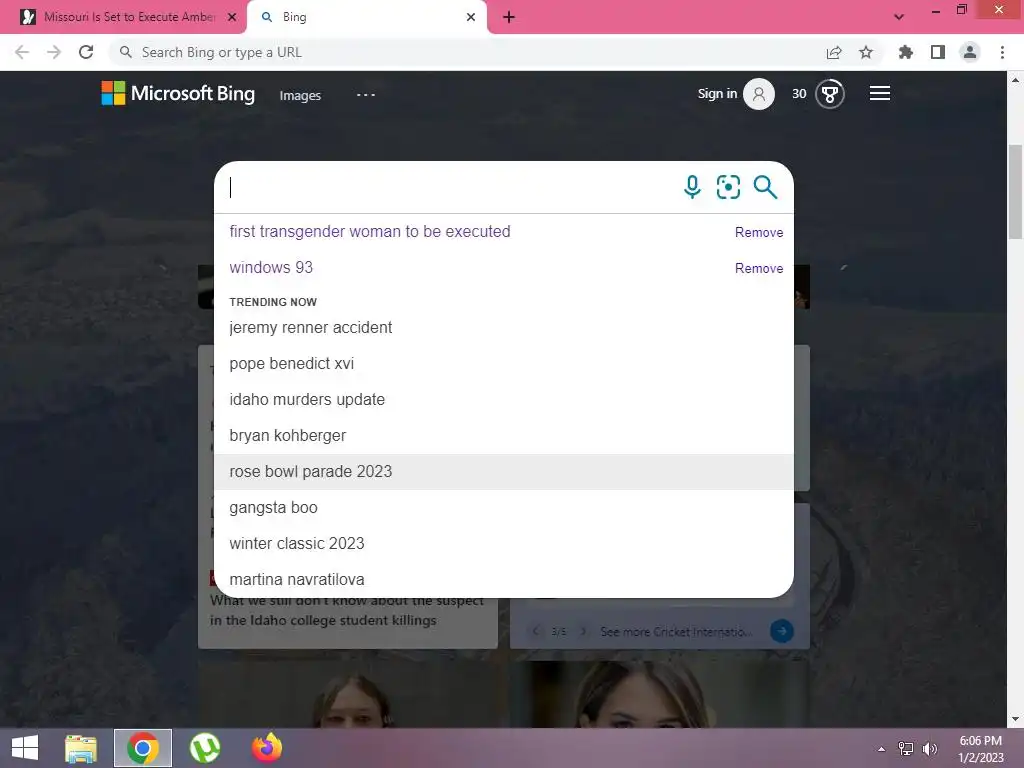
Task: Reload the page with refresh button
Action: [x=86, y=52]
